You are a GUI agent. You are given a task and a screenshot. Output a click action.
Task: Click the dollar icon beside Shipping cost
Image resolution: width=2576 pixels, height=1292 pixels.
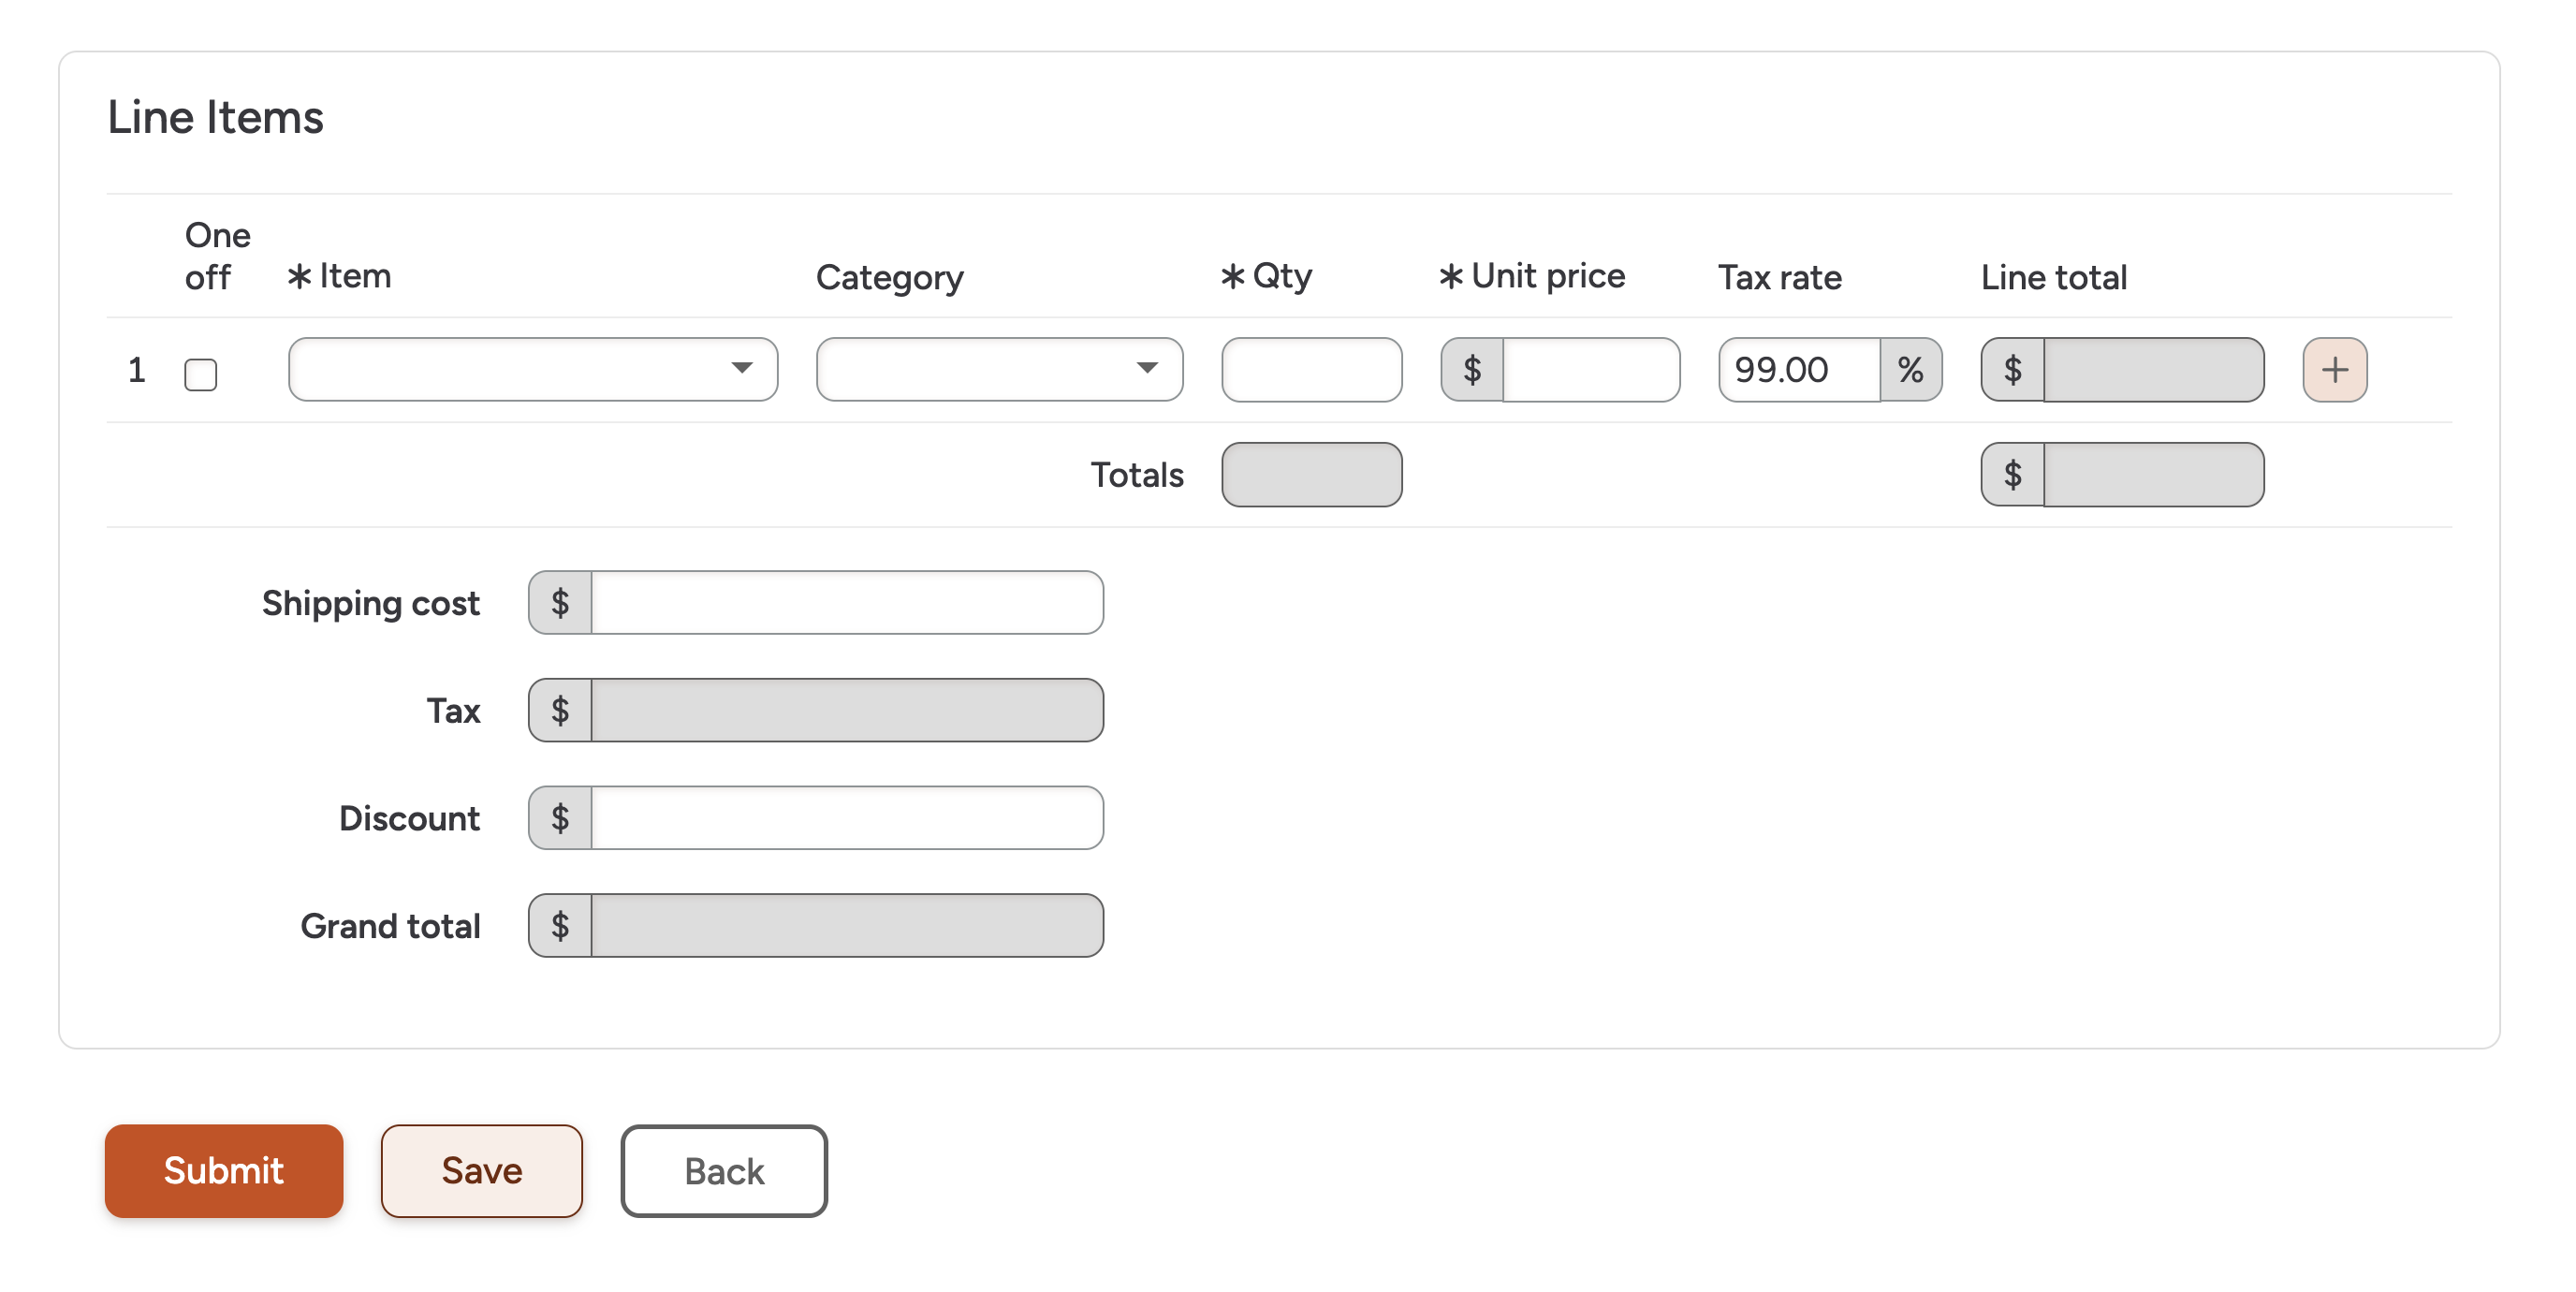coord(560,602)
